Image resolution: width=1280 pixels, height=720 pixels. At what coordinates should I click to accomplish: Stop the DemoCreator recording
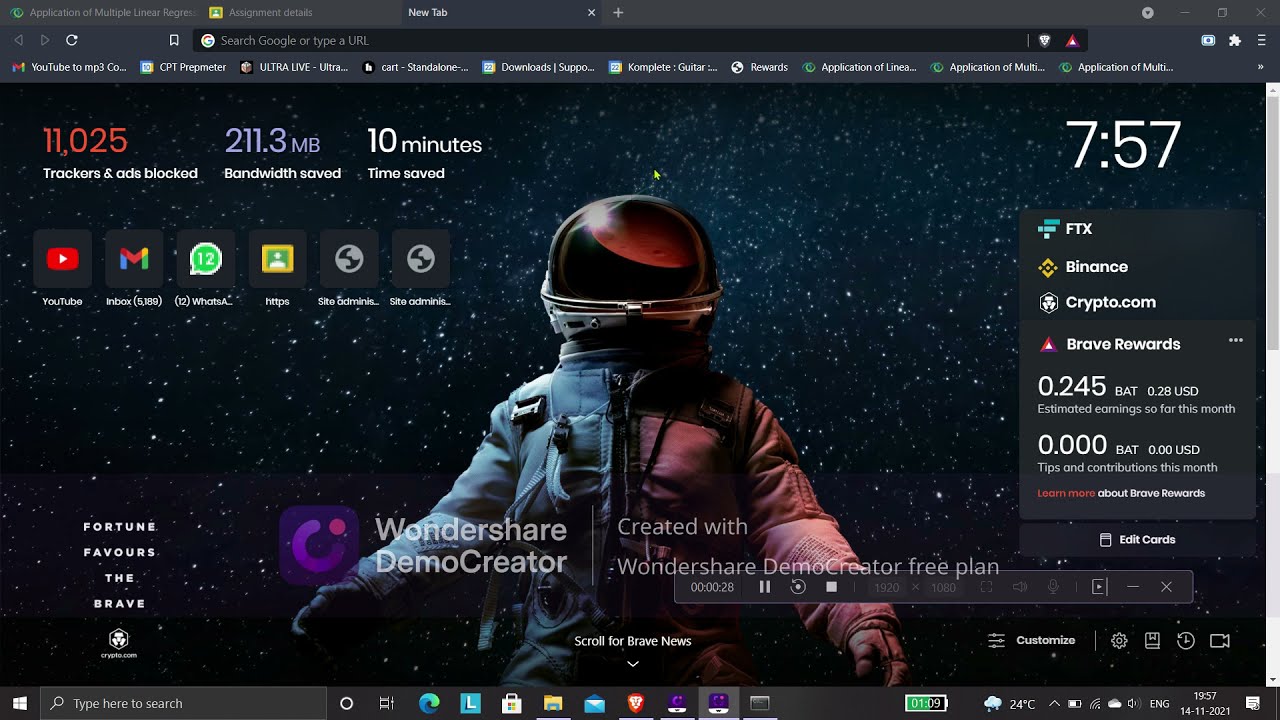pos(831,587)
